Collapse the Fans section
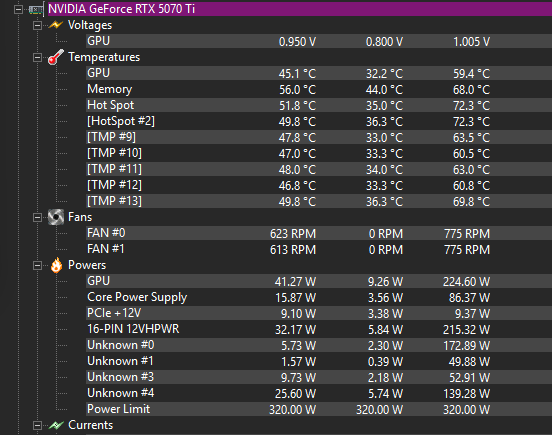 [37, 218]
